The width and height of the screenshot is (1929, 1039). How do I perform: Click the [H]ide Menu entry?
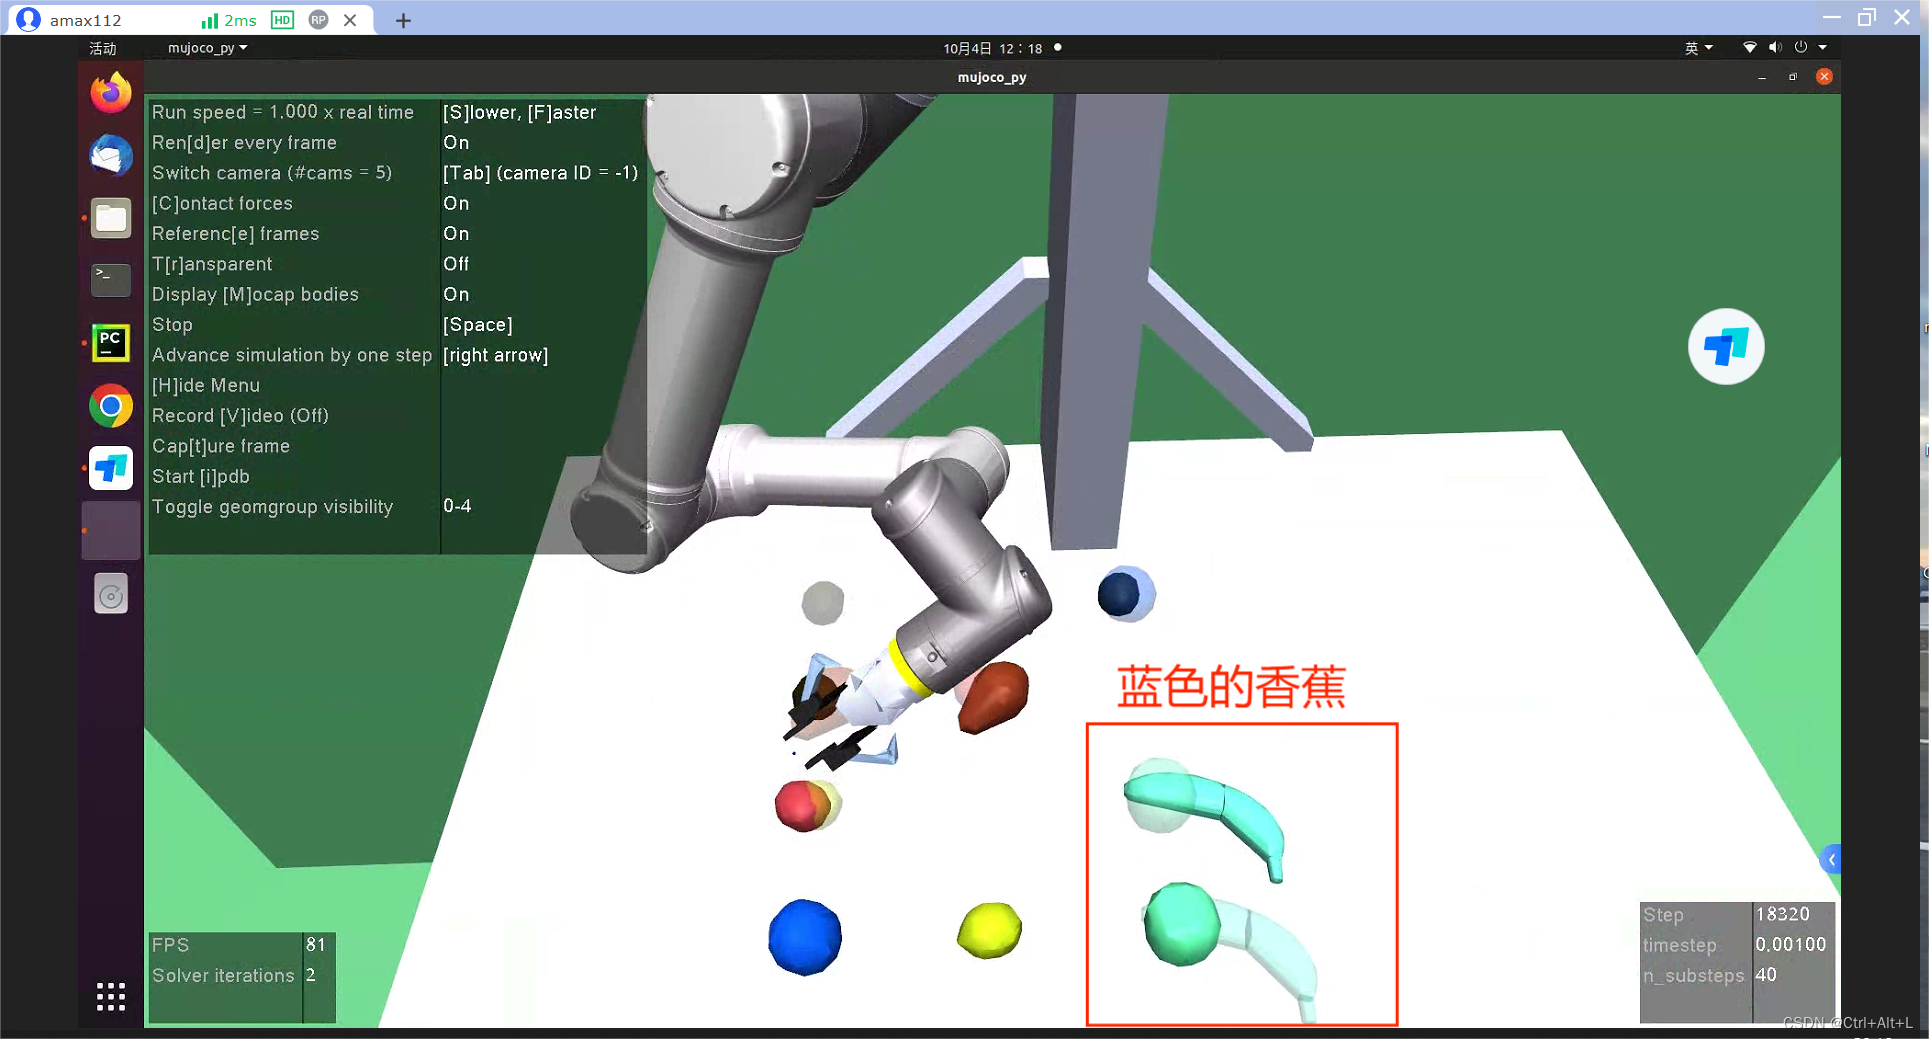[x=206, y=386]
